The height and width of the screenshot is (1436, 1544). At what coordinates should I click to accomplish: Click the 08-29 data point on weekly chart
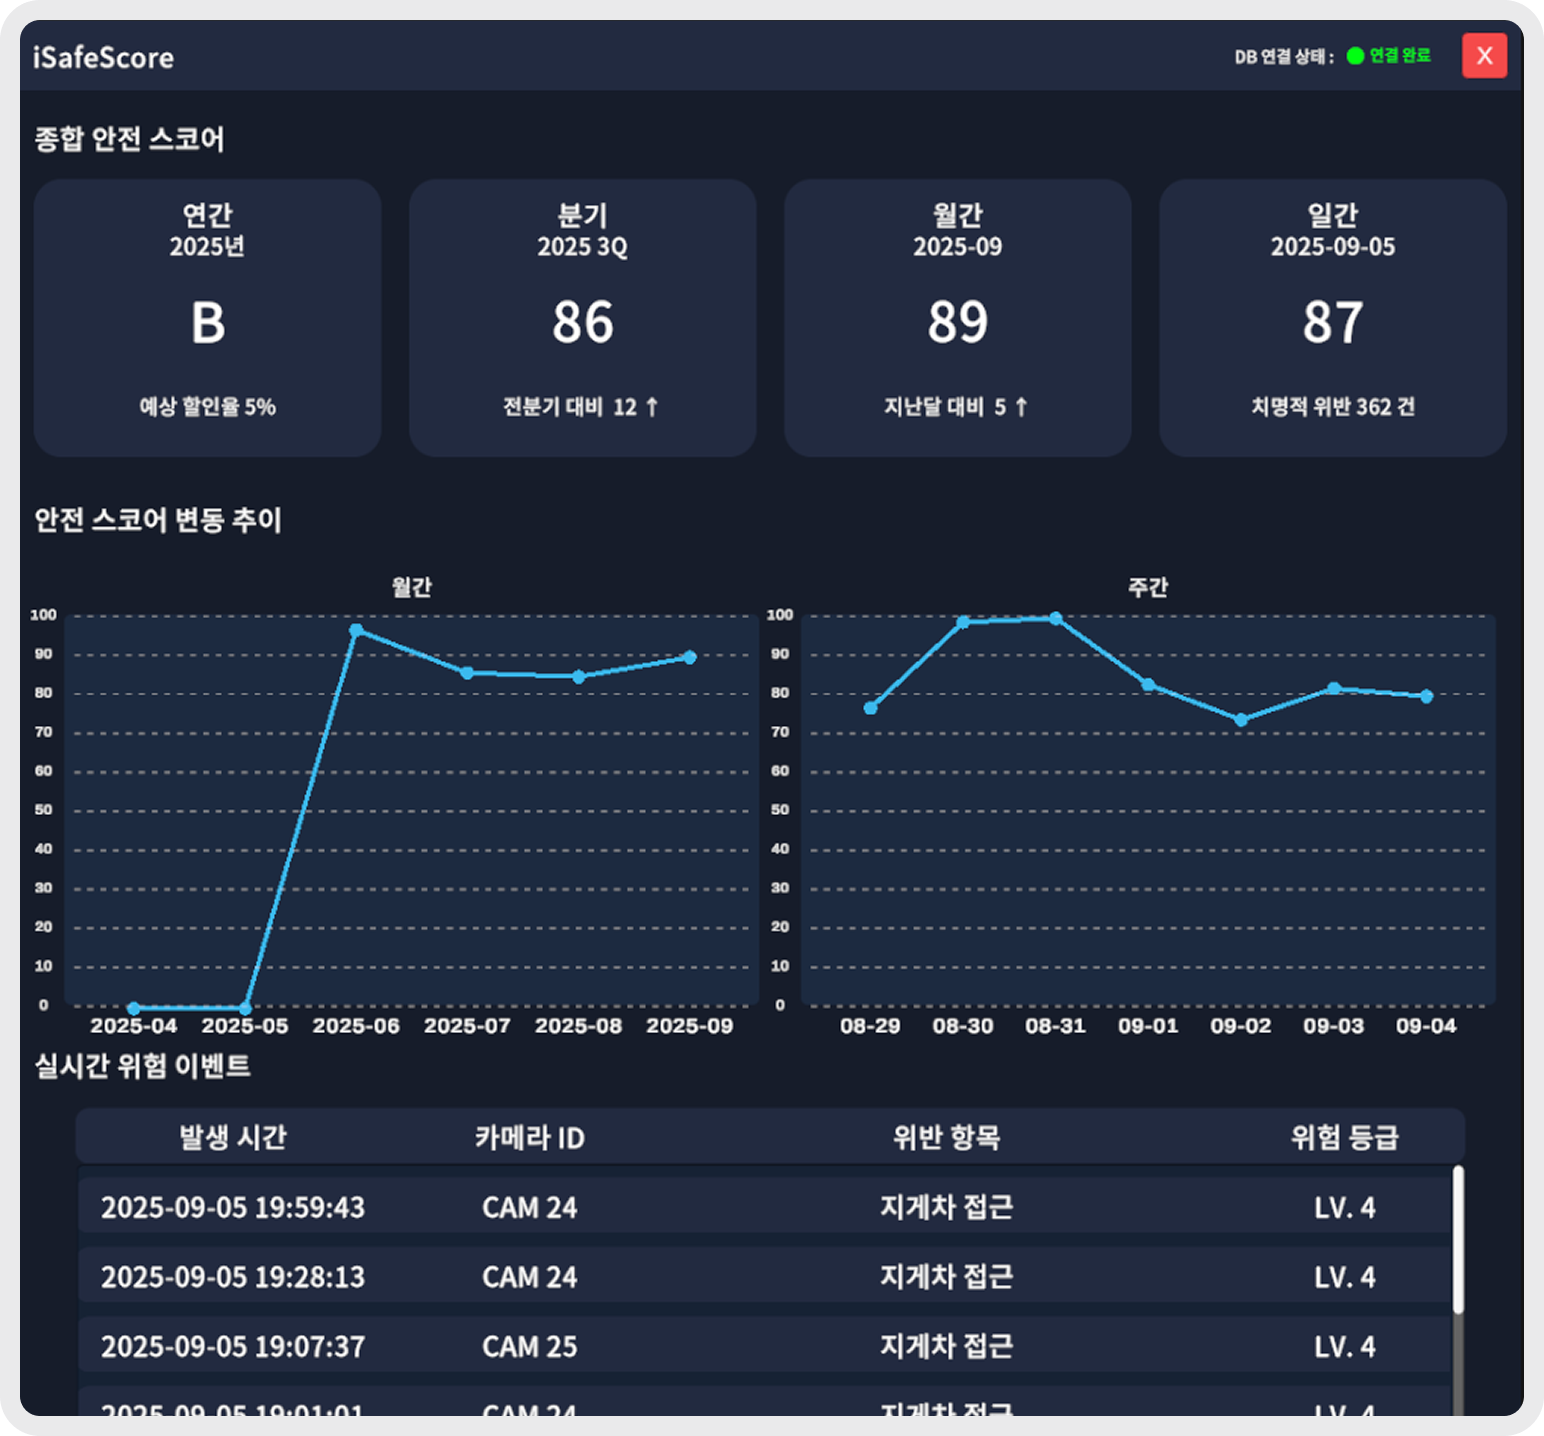coord(870,708)
